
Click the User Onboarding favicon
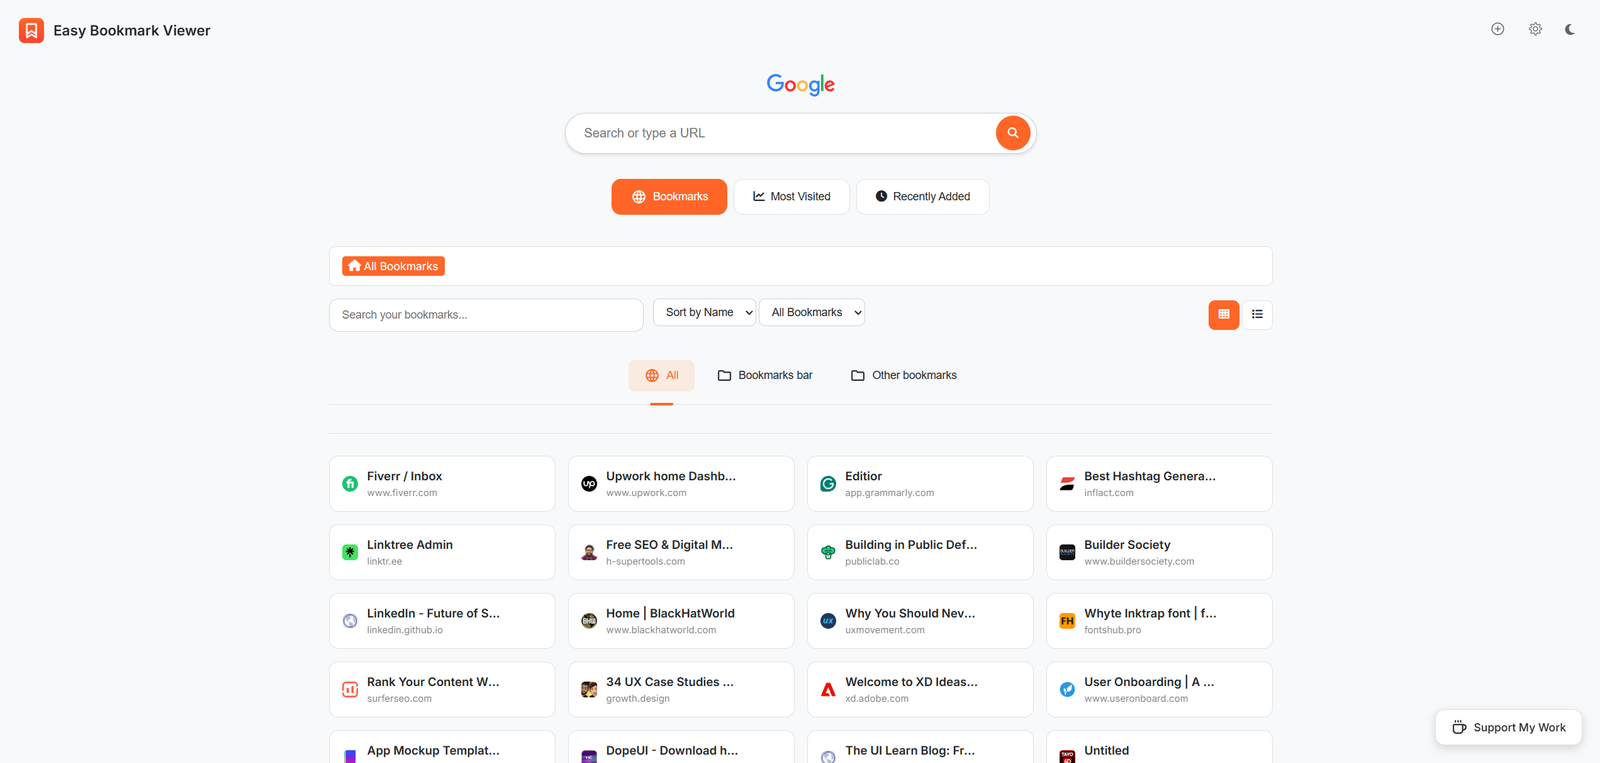(x=1067, y=689)
